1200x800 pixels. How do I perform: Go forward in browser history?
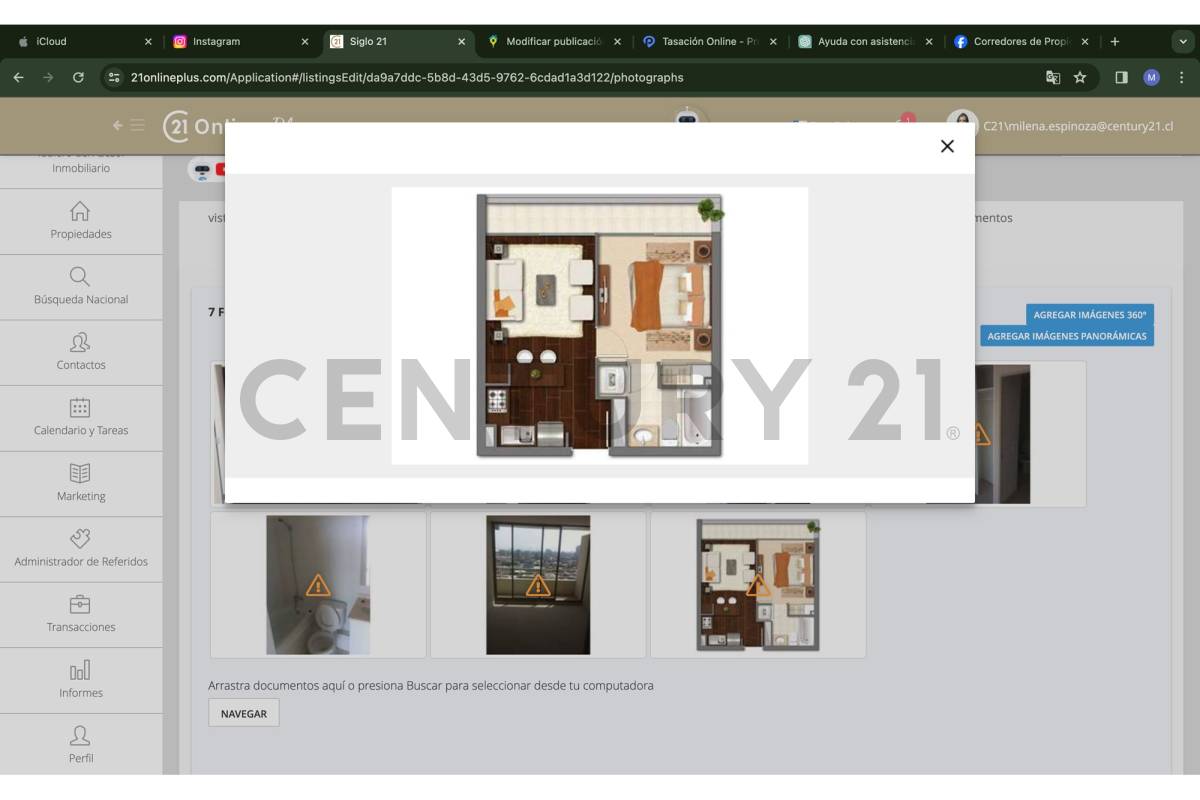click(48, 77)
